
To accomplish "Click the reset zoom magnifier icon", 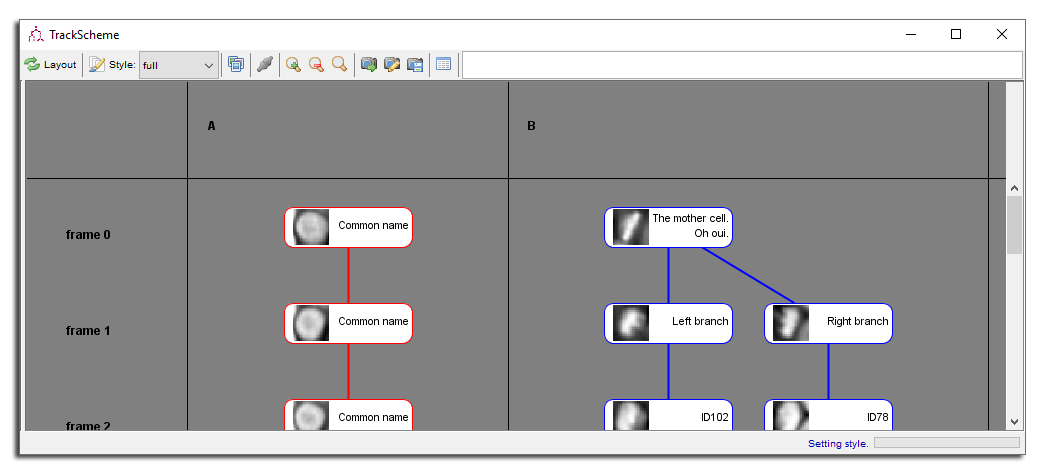I will pos(340,65).
